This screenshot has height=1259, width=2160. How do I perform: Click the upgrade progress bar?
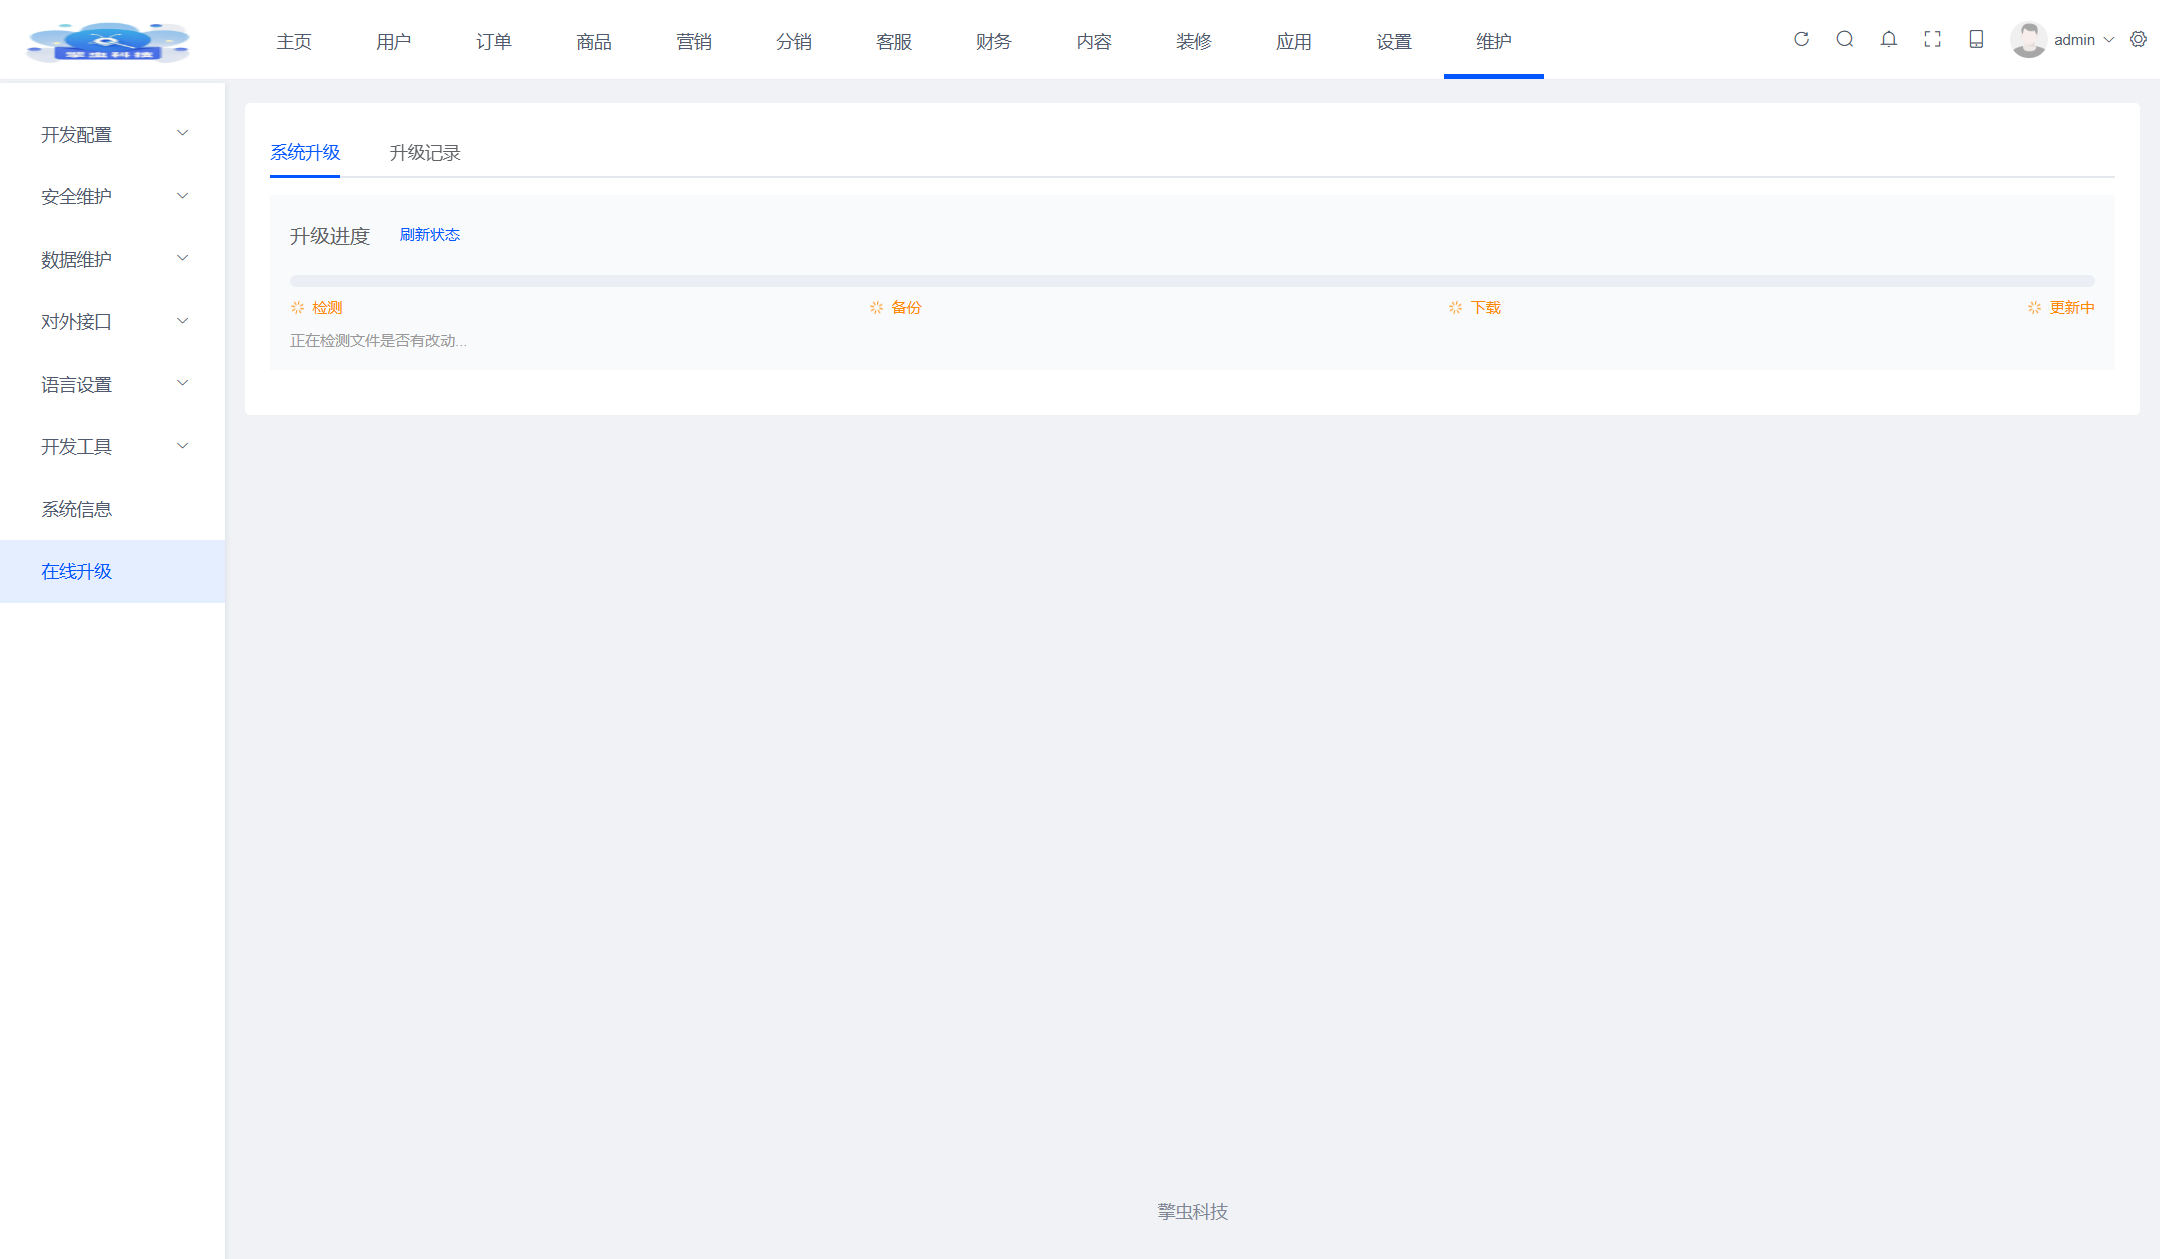tap(1191, 281)
